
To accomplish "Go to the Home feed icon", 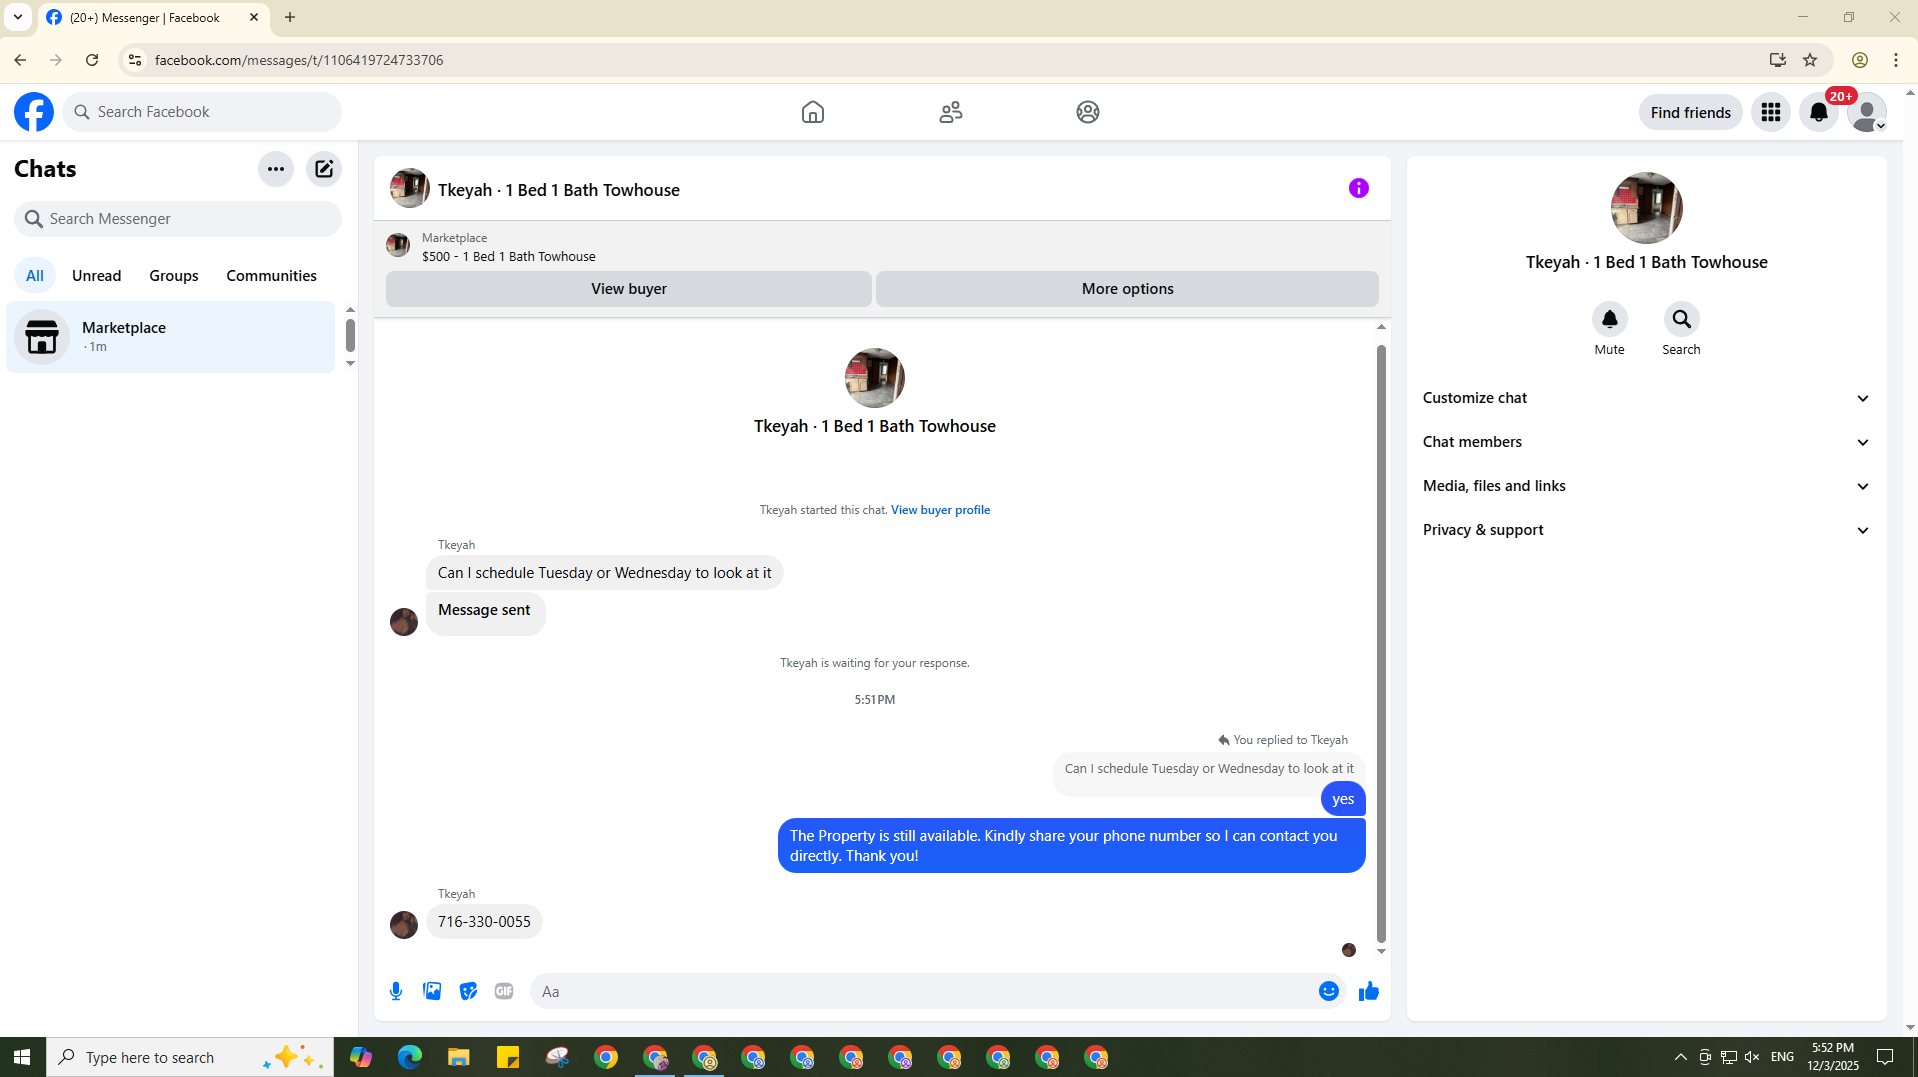I will tap(813, 112).
